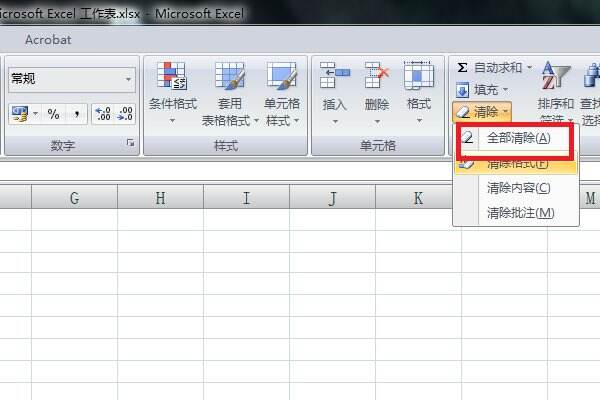This screenshot has height=400, width=600.
Task: Expand the Cell Styles (样式) dropdown arrow
Action: pyautogui.click(x=297, y=121)
